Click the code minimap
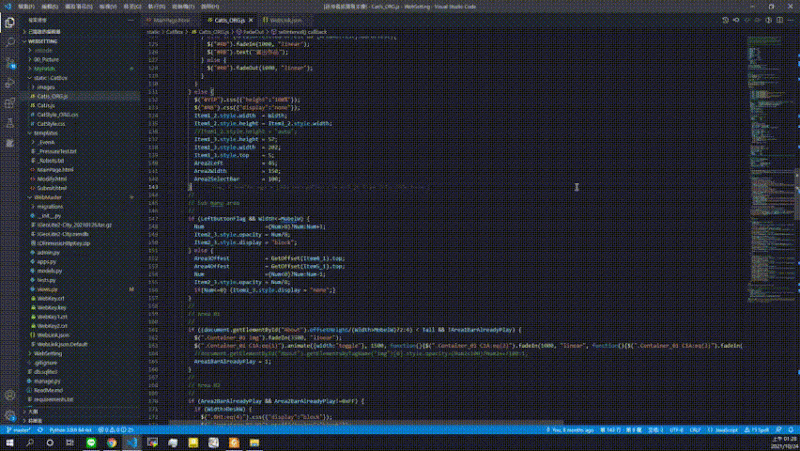The width and height of the screenshot is (800, 451). 769,168
